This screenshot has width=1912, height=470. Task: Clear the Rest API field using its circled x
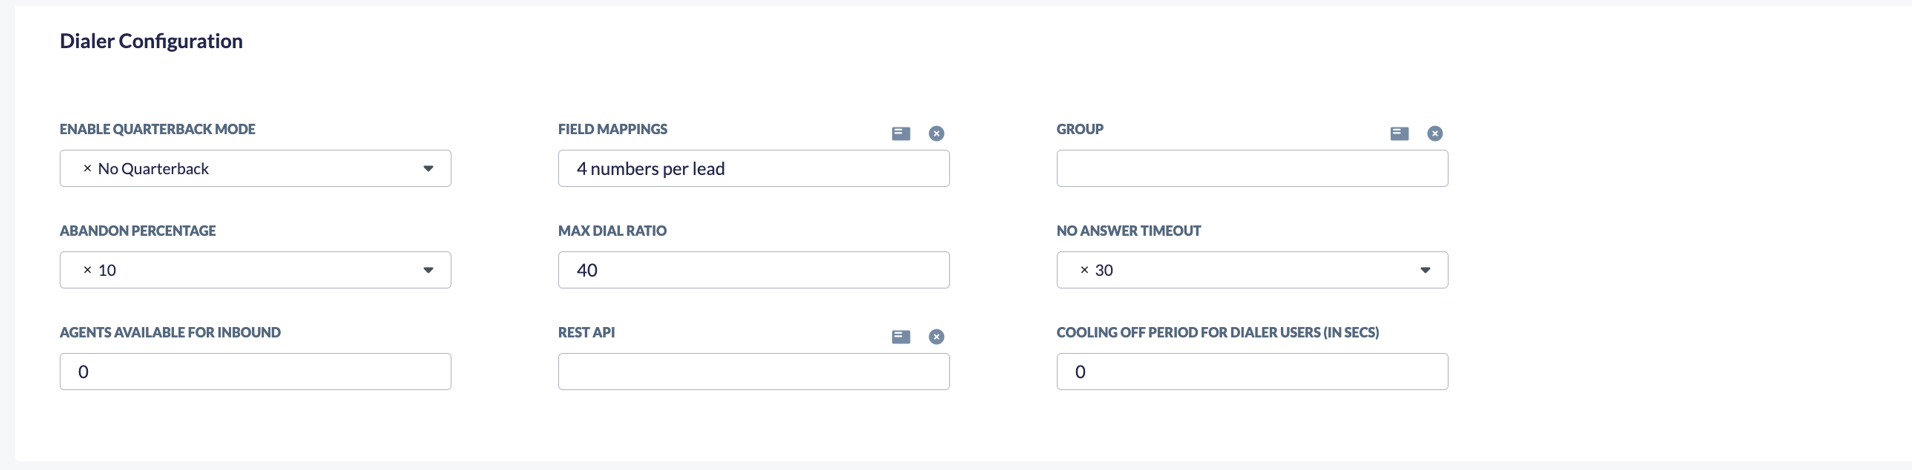click(936, 337)
